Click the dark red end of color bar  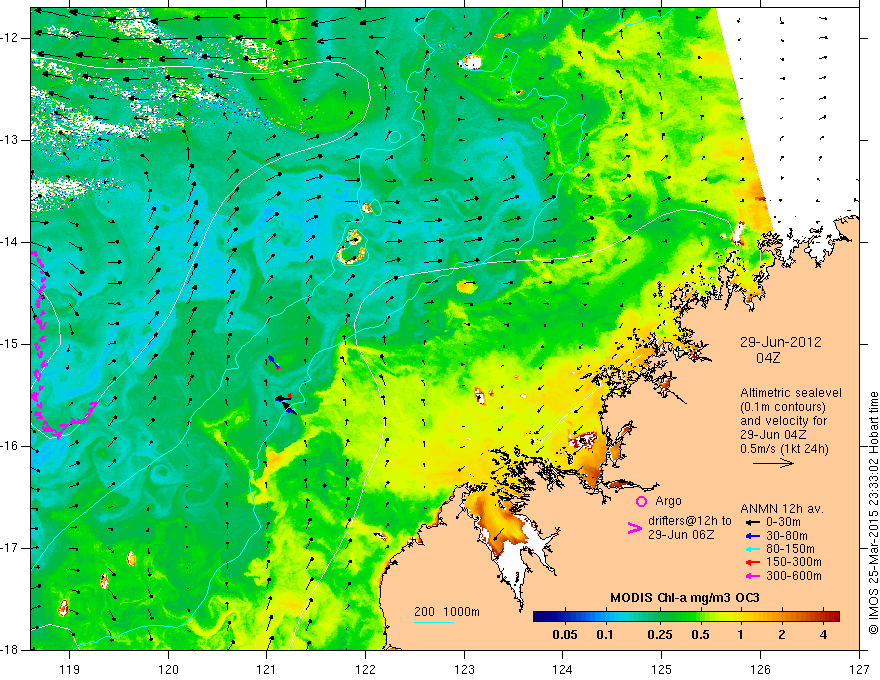[835, 617]
